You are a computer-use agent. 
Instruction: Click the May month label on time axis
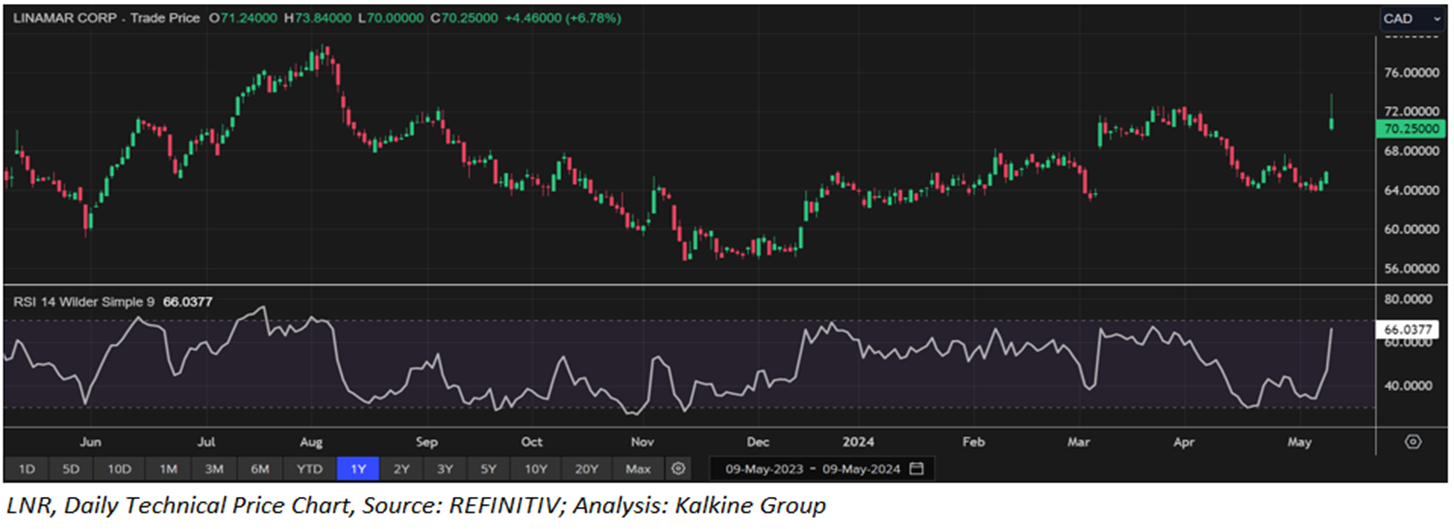click(x=1300, y=441)
